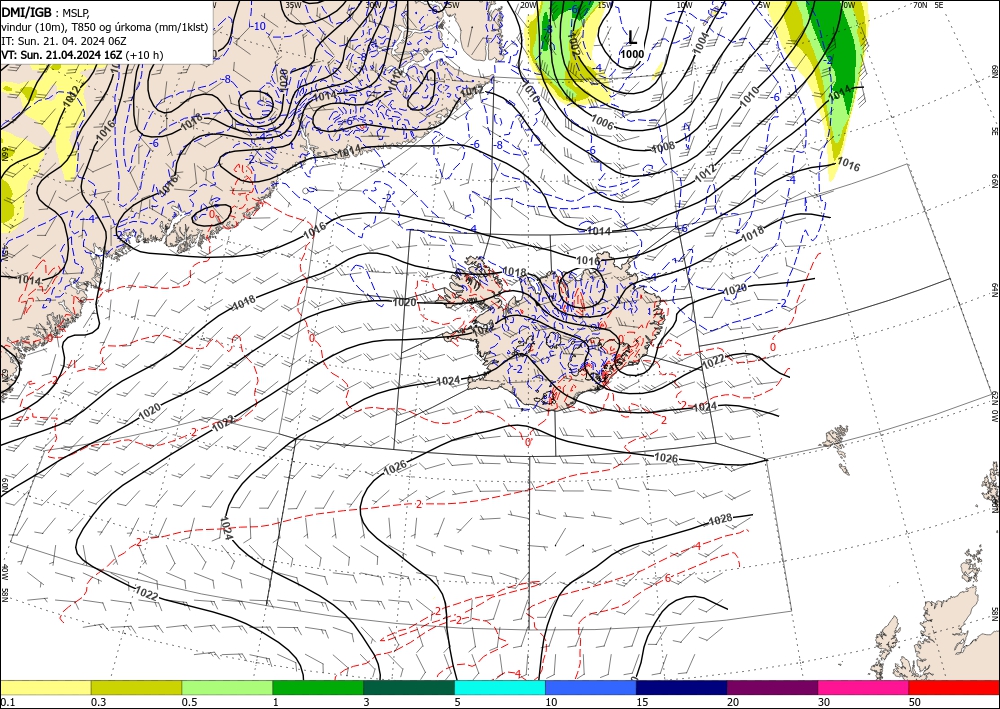Image resolution: width=1000 pixels, height=709 pixels.
Task: Click the '20W' longitude label at the top
Action: pos(528,5)
